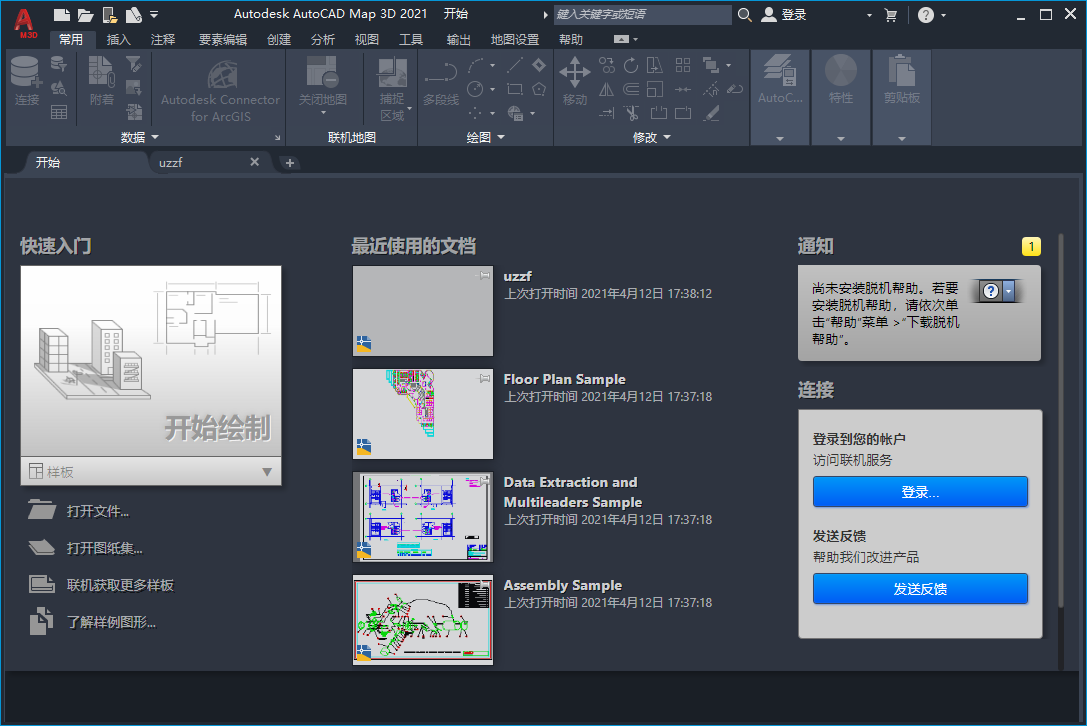Pin the Floor Plan Sample recent document

click(x=485, y=379)
